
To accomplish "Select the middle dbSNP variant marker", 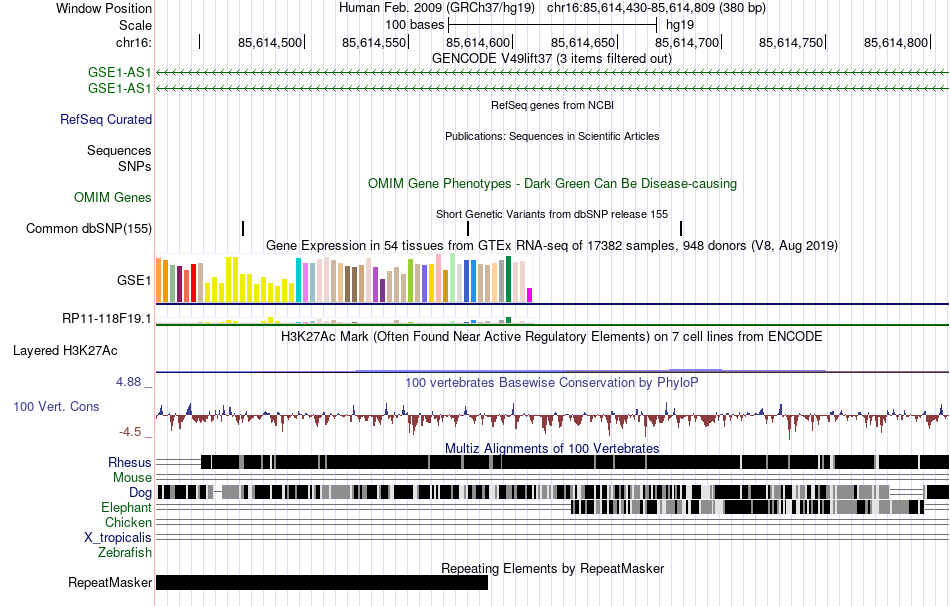I will click(x=468, y=228).
